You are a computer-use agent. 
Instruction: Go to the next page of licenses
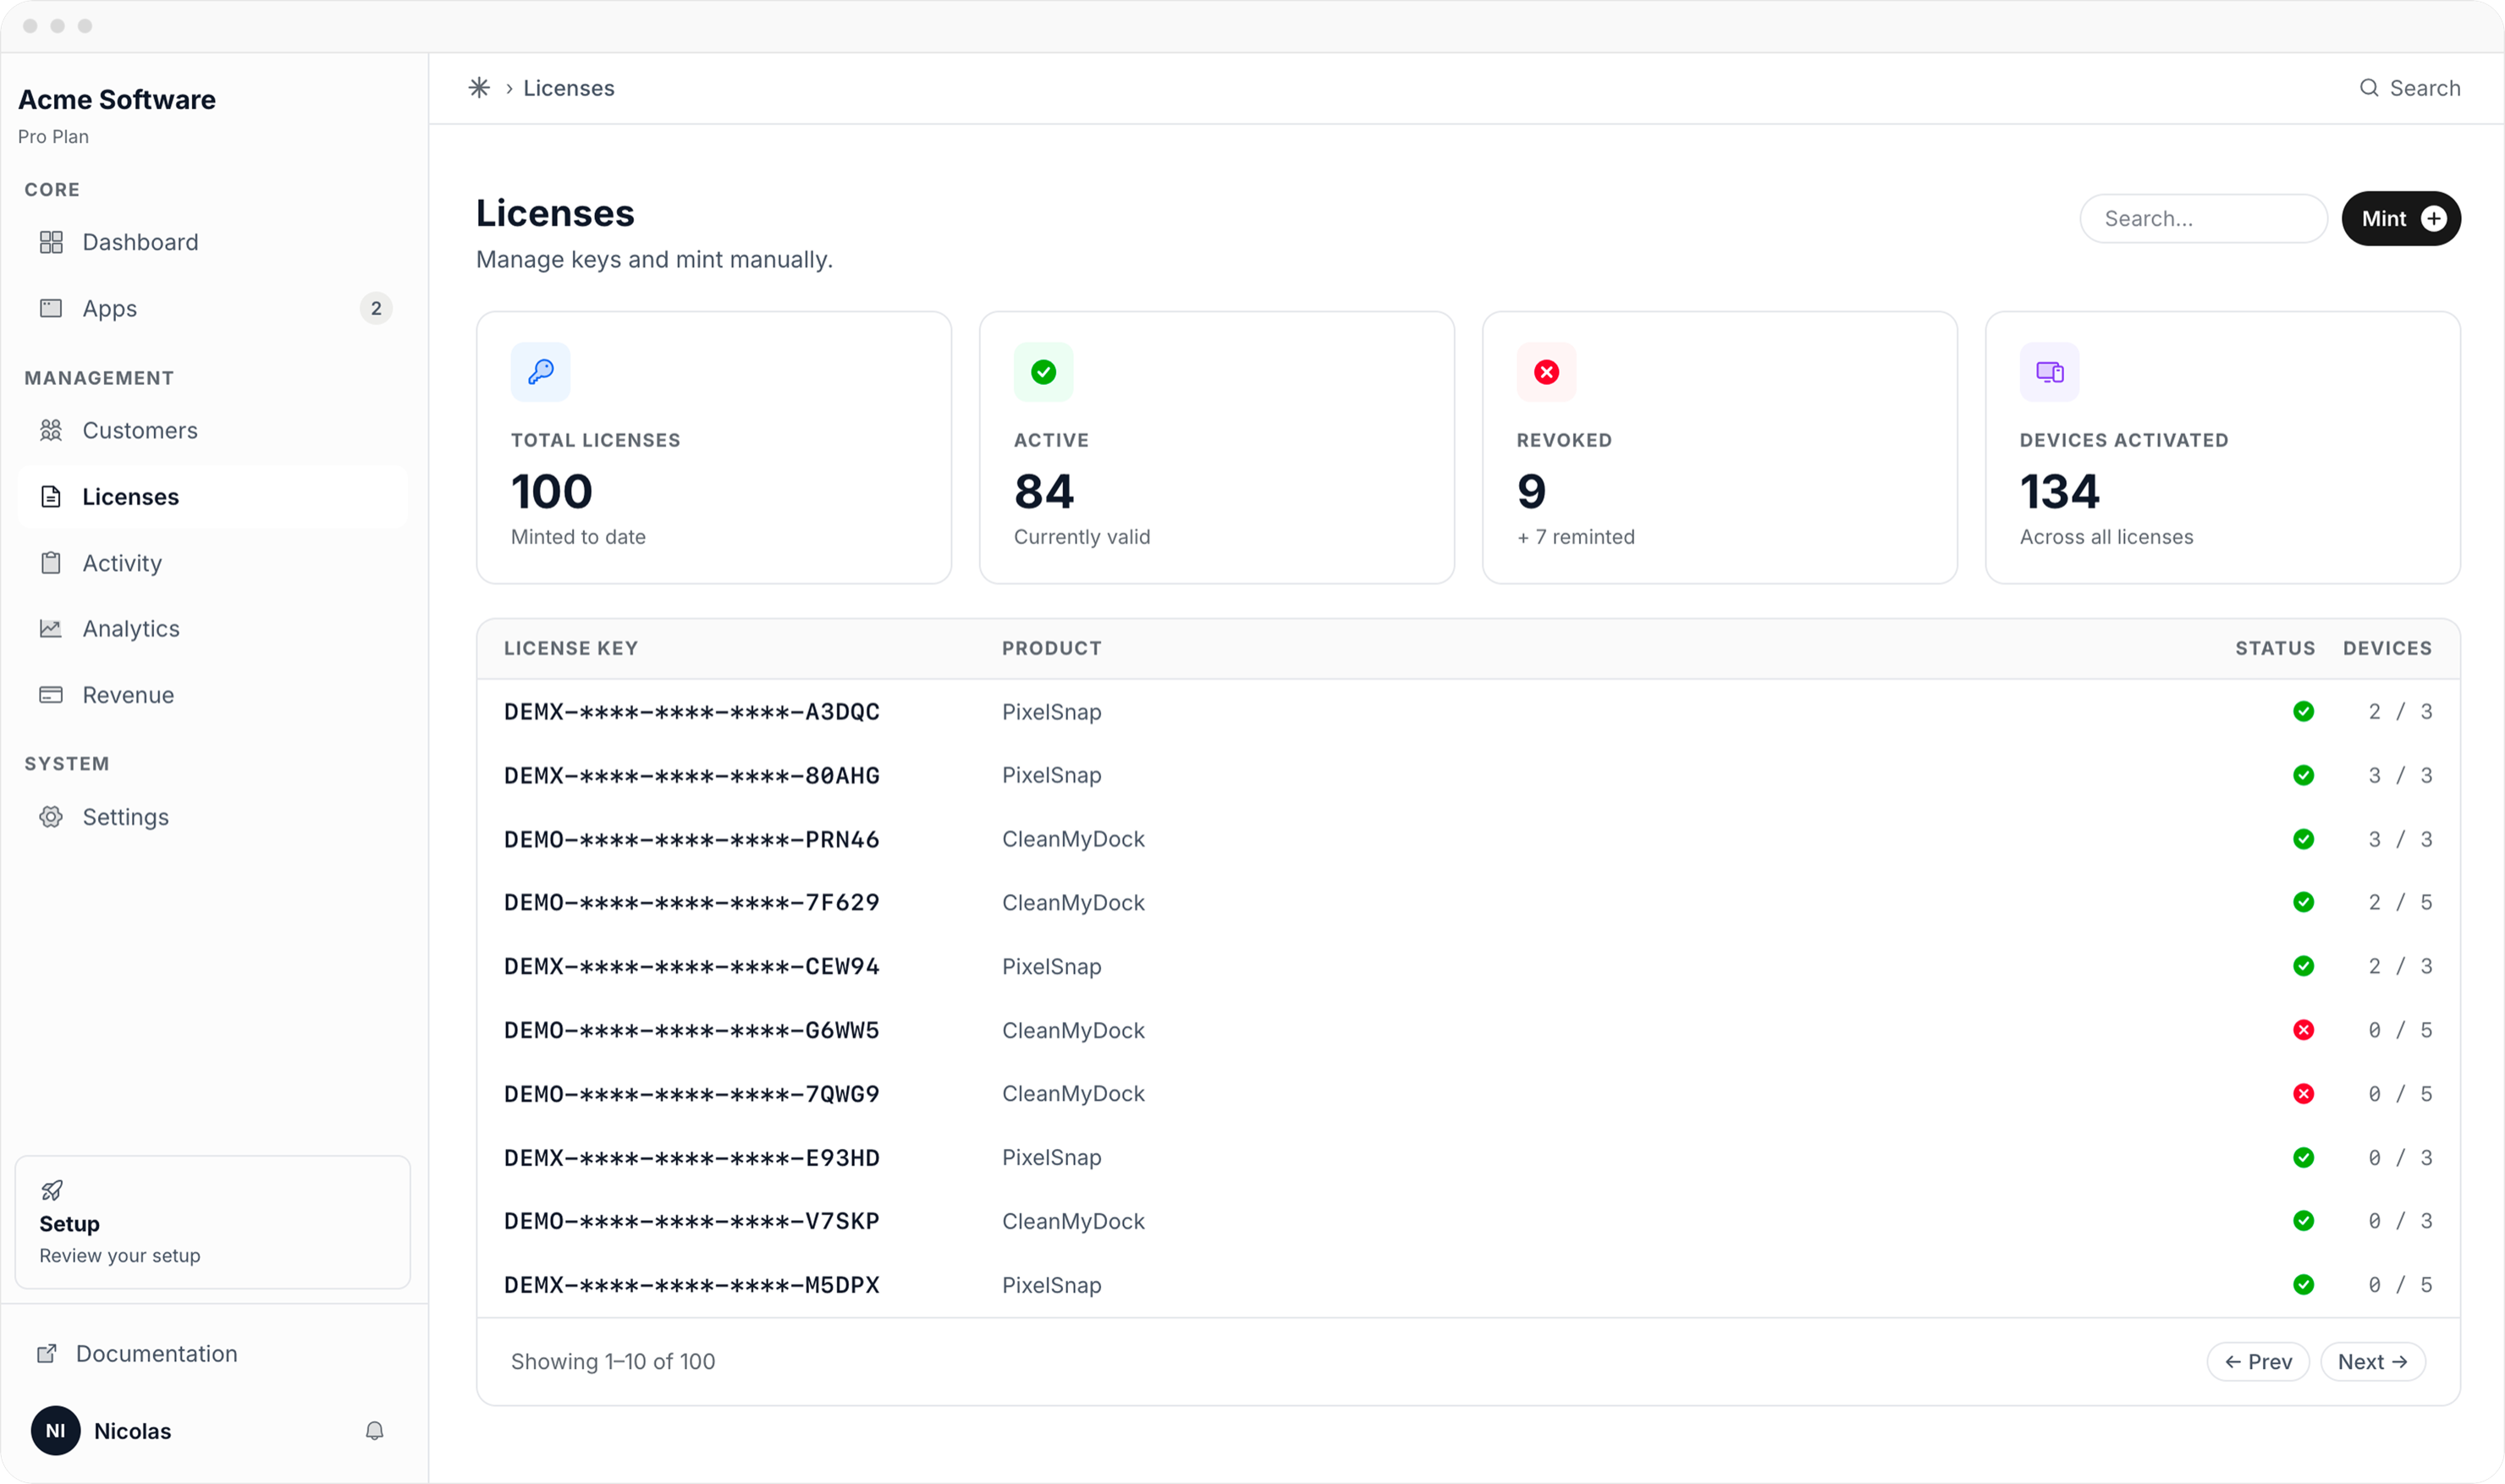2373,1361
